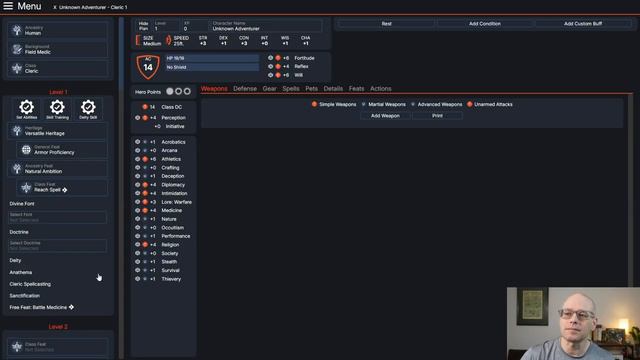The width and height of the screenshot is (640, 360).
Task: Open the hamburger Menu icon
Action: pyautogui.click(x=8, y=6)
